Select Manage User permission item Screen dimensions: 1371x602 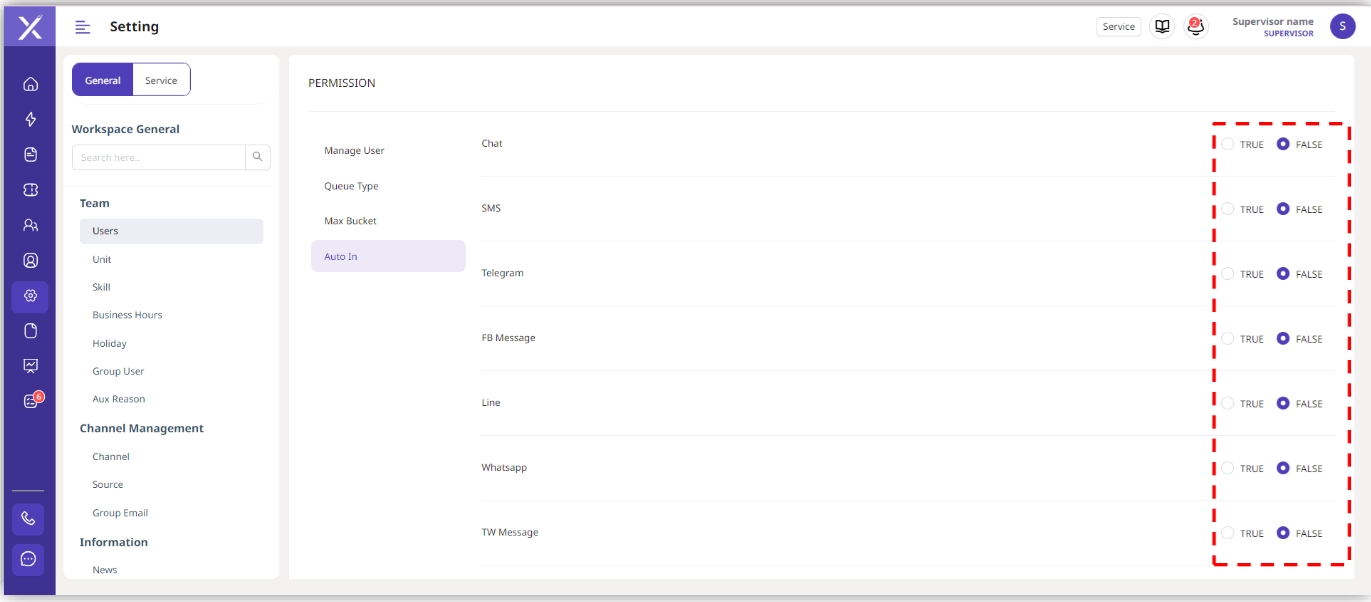pos(354,151)
